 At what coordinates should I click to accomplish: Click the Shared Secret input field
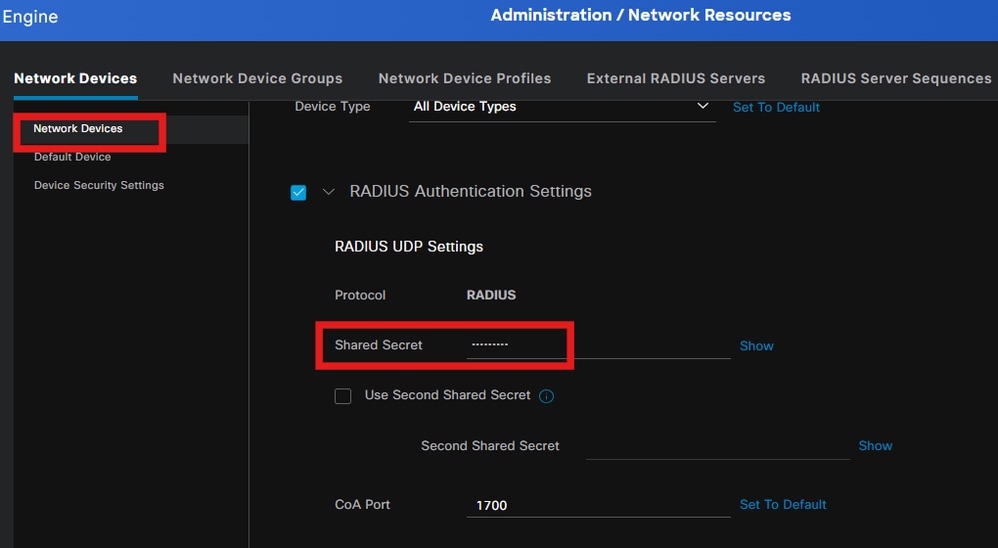[598, 345]
